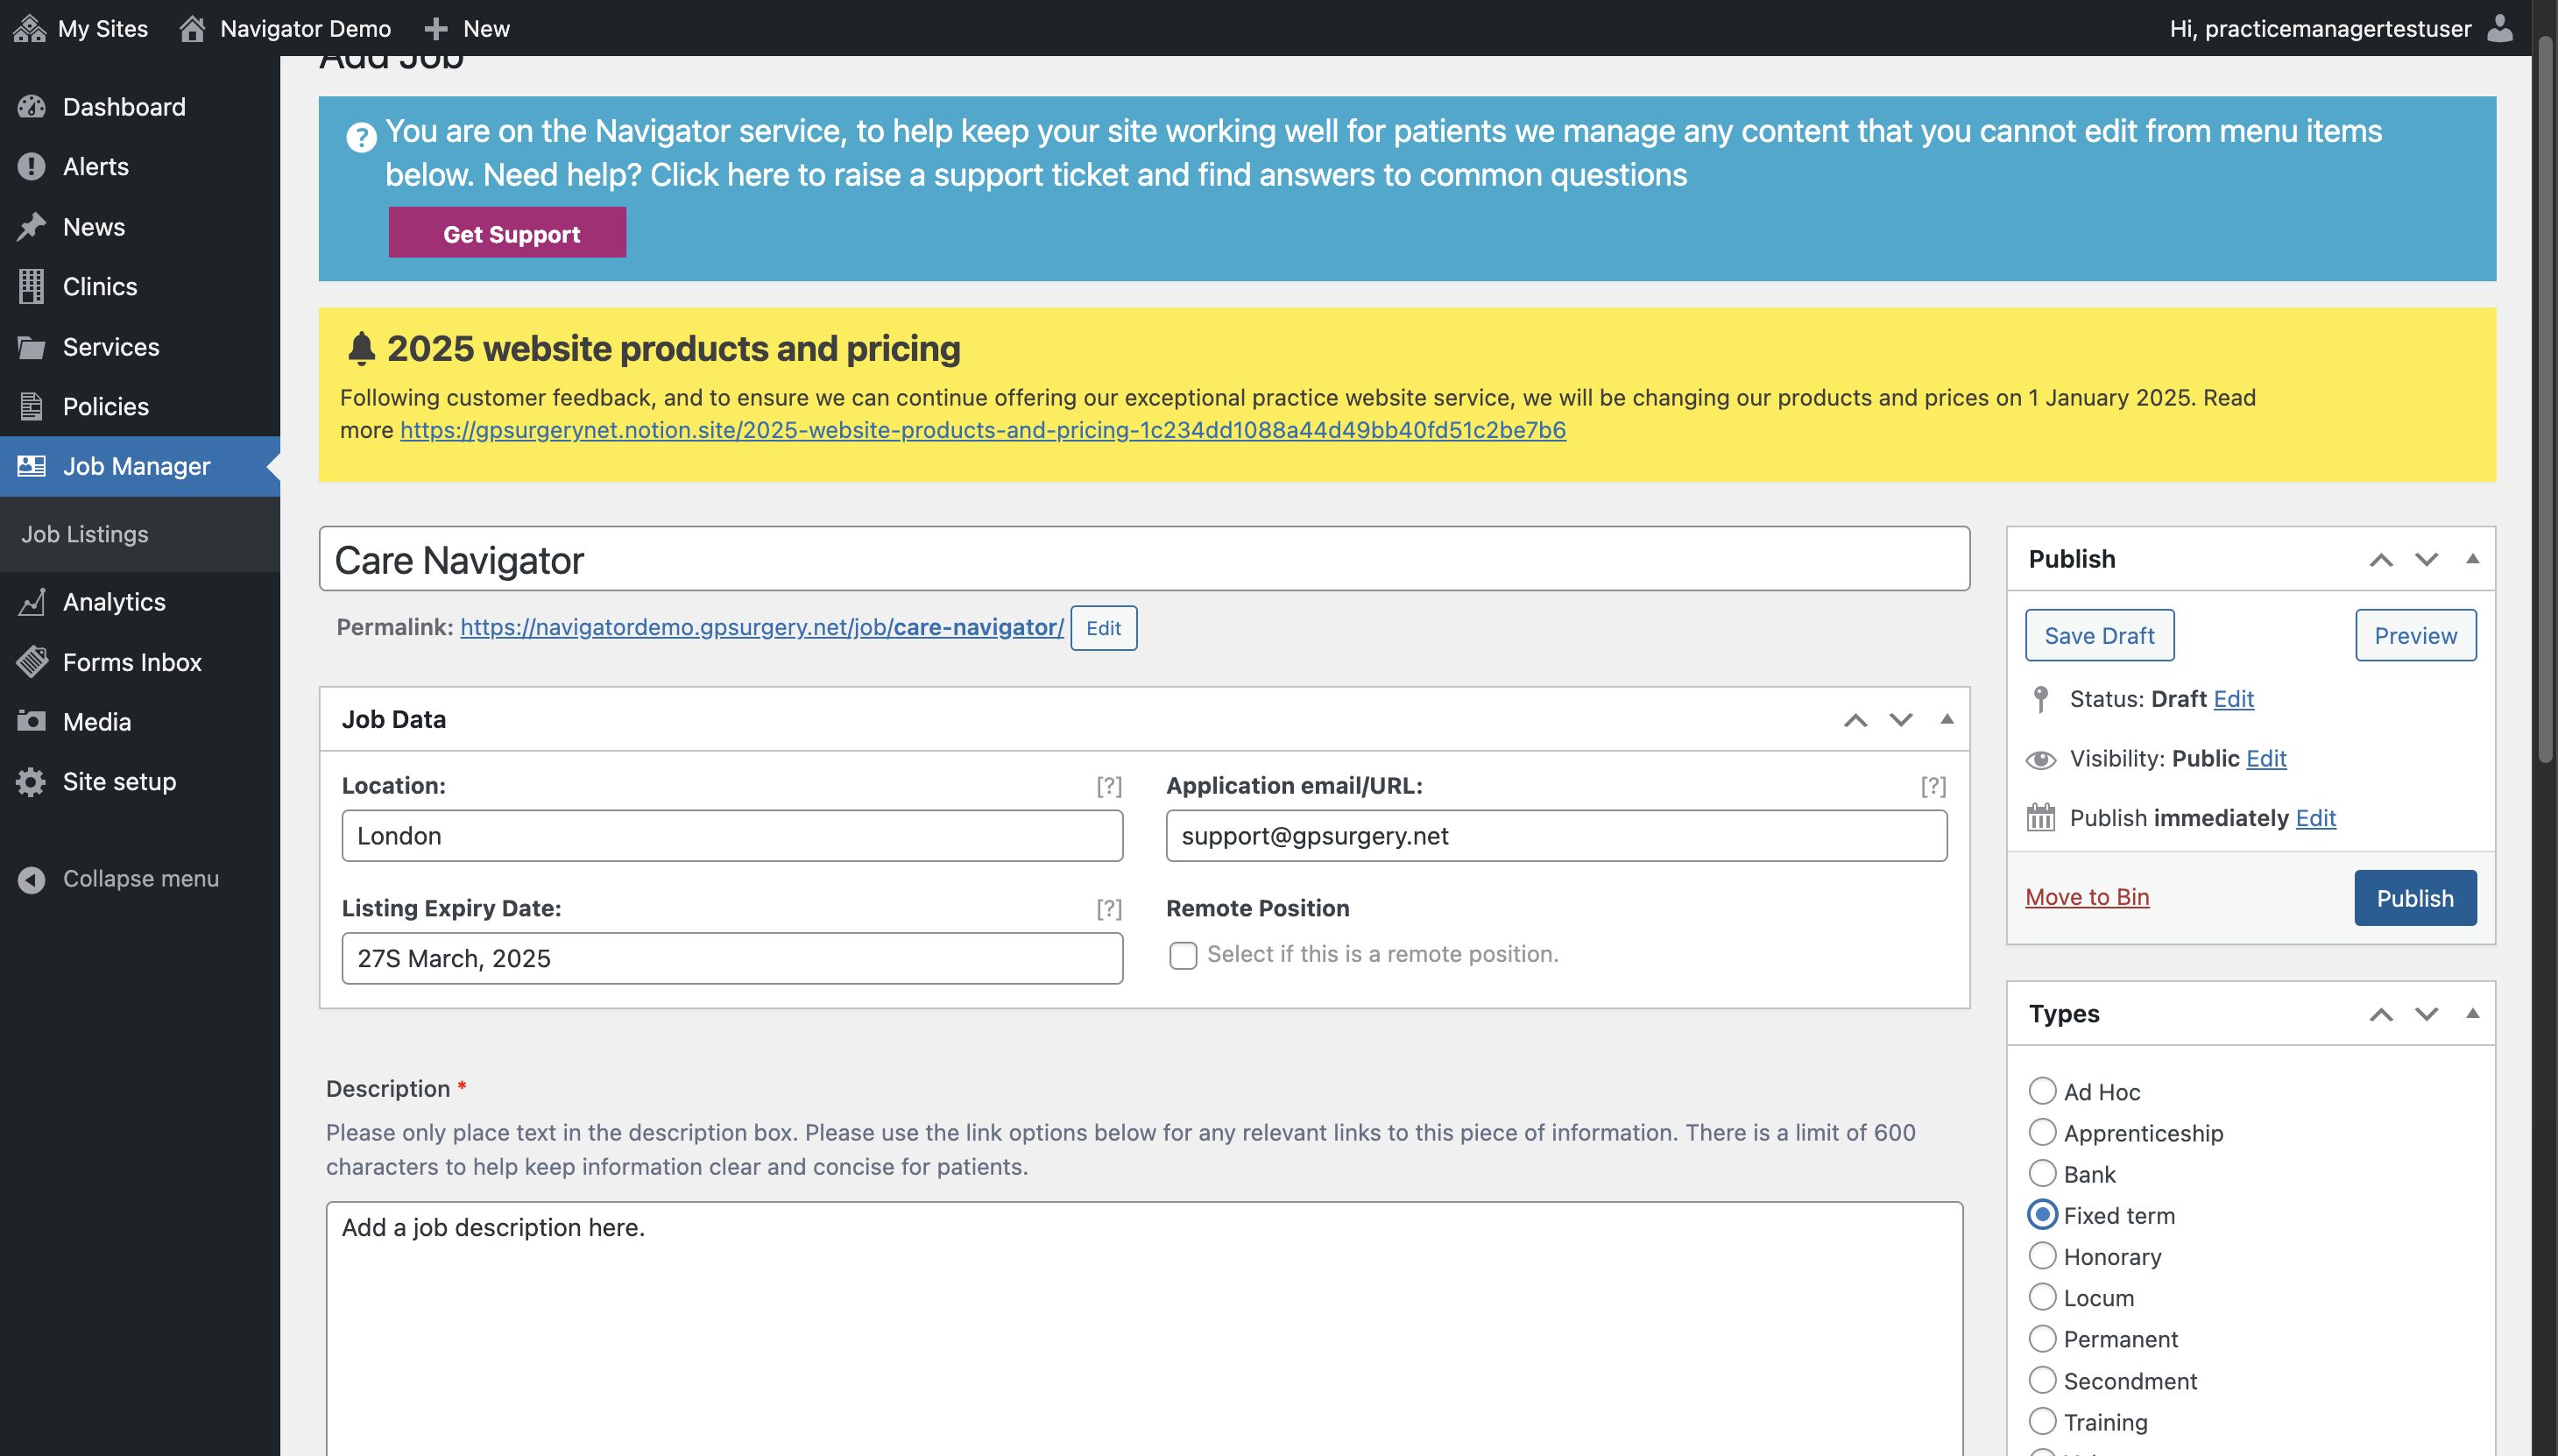Click the Media camera icon
This screenshot has height=1456, width=2558.
[x=31, y=721]
